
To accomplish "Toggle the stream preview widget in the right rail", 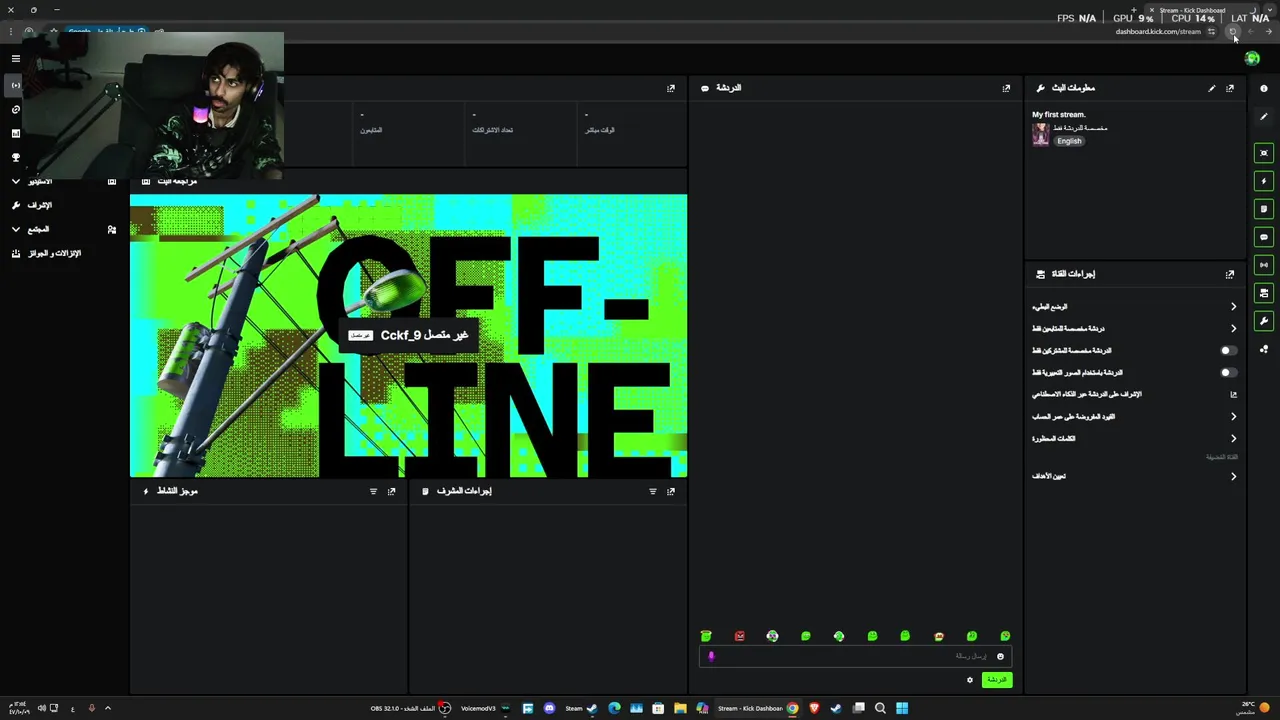I will pos(1264,153).
